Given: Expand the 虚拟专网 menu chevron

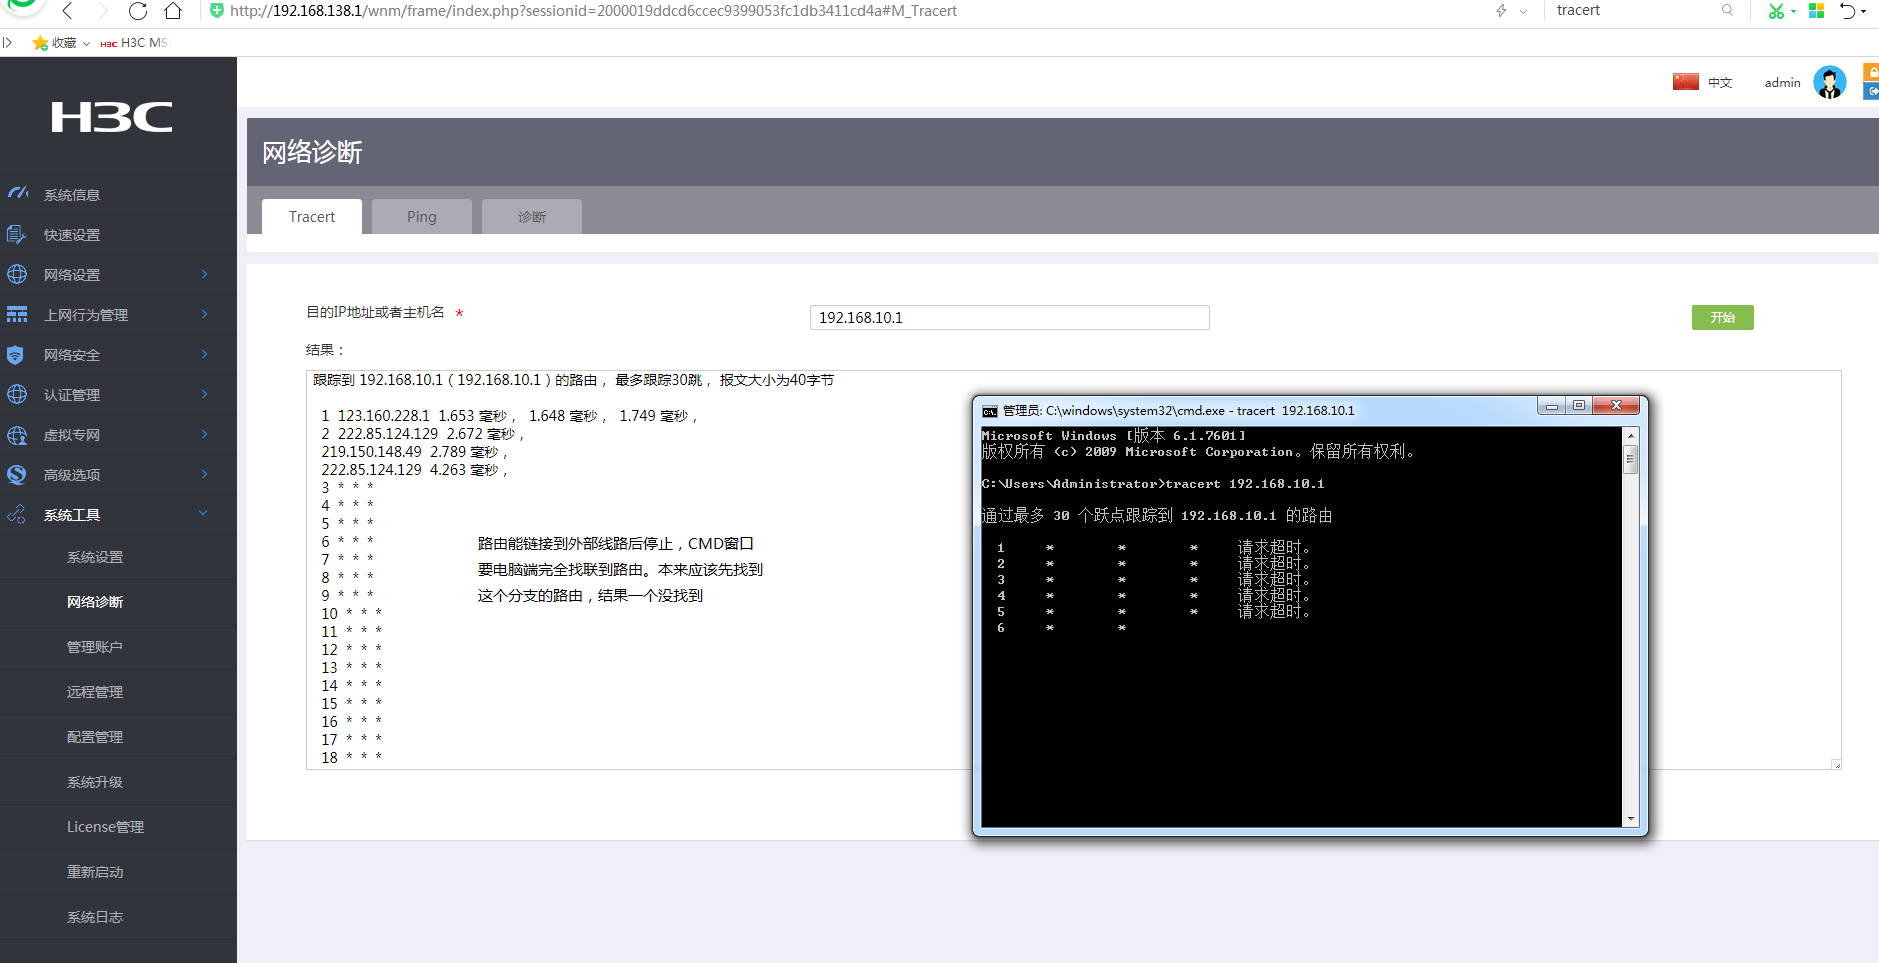Looking at the screenshot, I should [204, 434].
